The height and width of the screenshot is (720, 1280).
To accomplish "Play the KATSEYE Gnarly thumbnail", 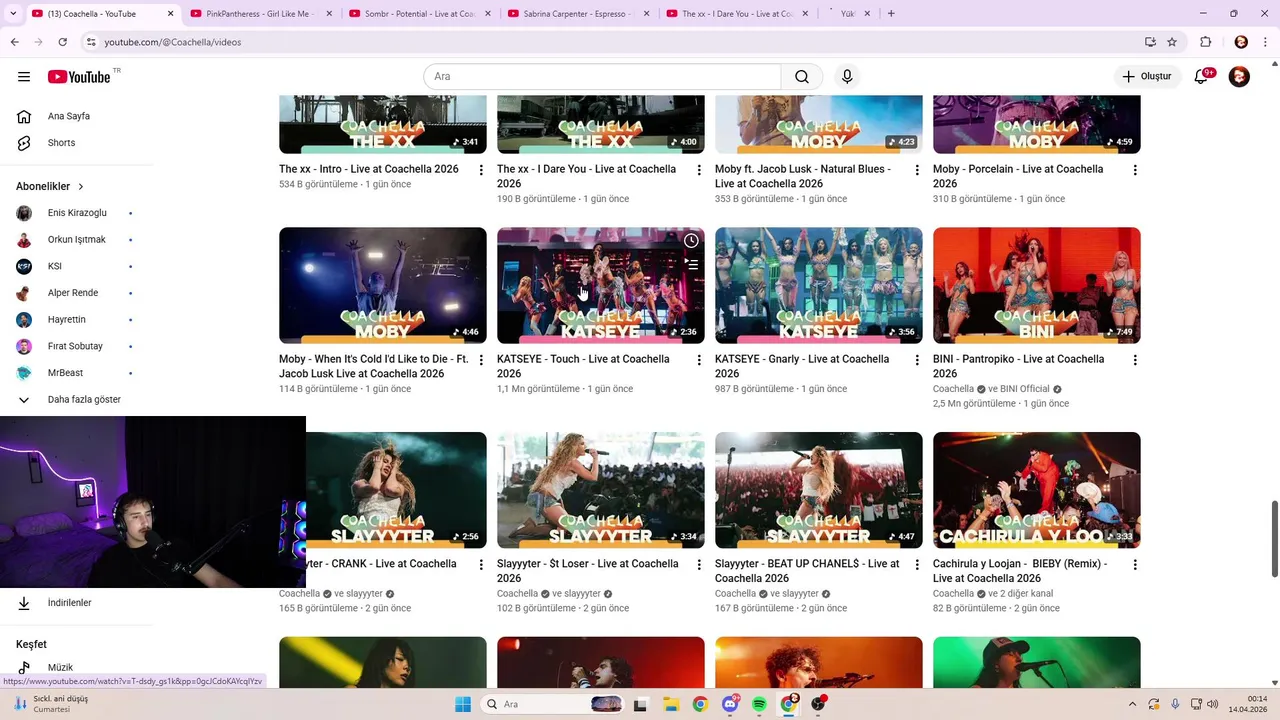I will [819, 285].
